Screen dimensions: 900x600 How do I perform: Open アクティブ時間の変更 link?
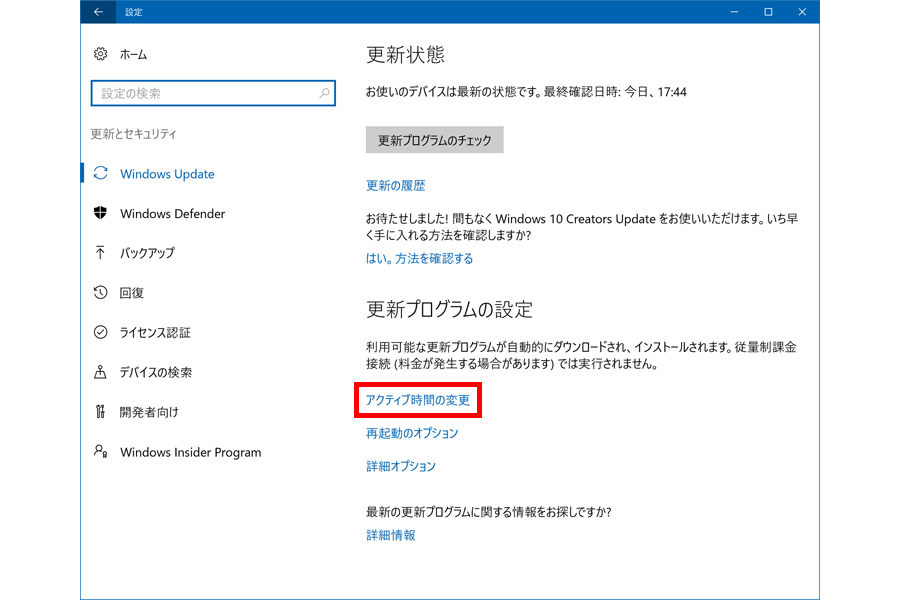tap(418, 400)
